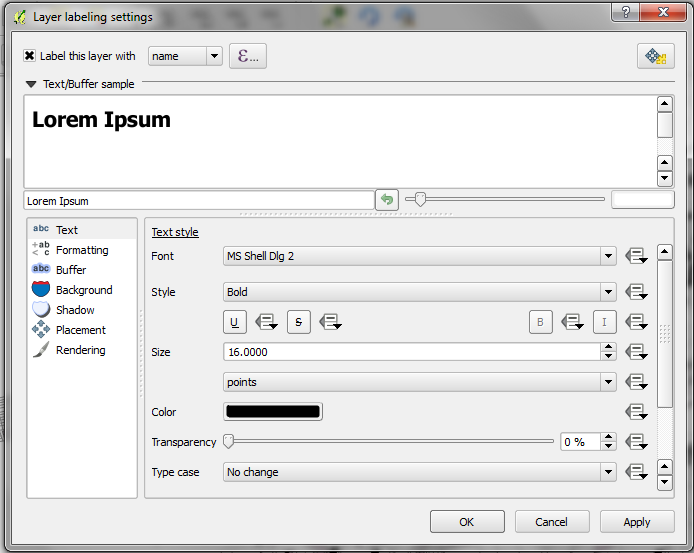Viewport: 694px width, 553px height.
Task: Reset sample text with green arrow button
Action: tap(387, 200)
